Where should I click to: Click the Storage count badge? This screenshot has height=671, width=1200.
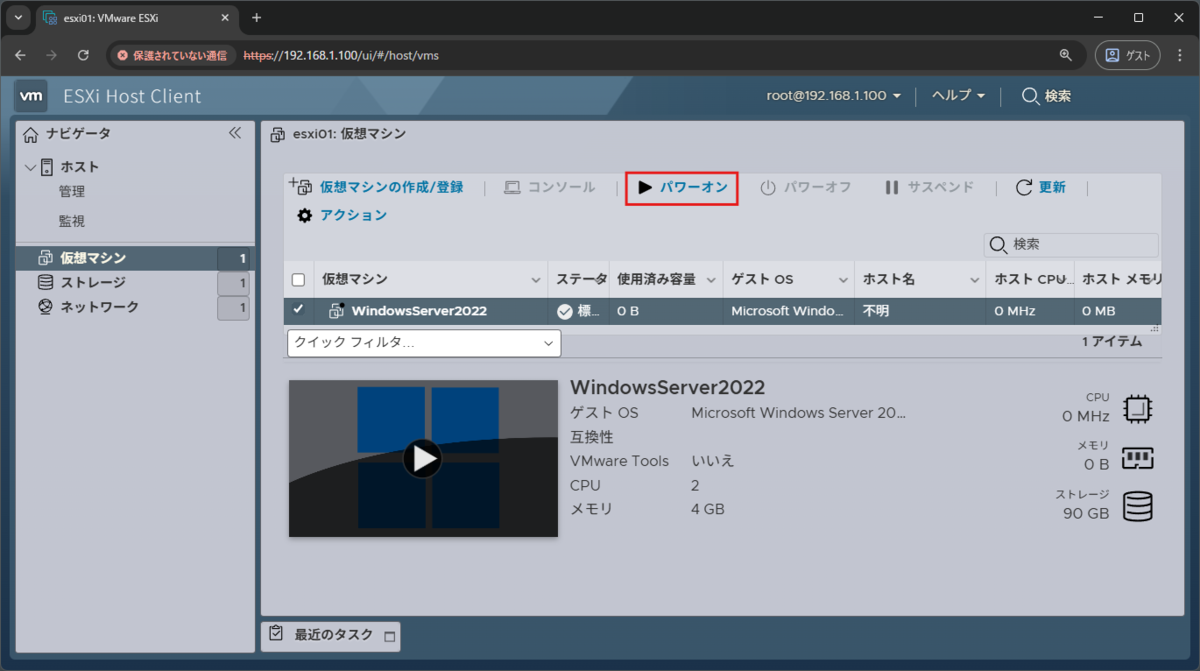pyautogui.click(x=234, y=283)
